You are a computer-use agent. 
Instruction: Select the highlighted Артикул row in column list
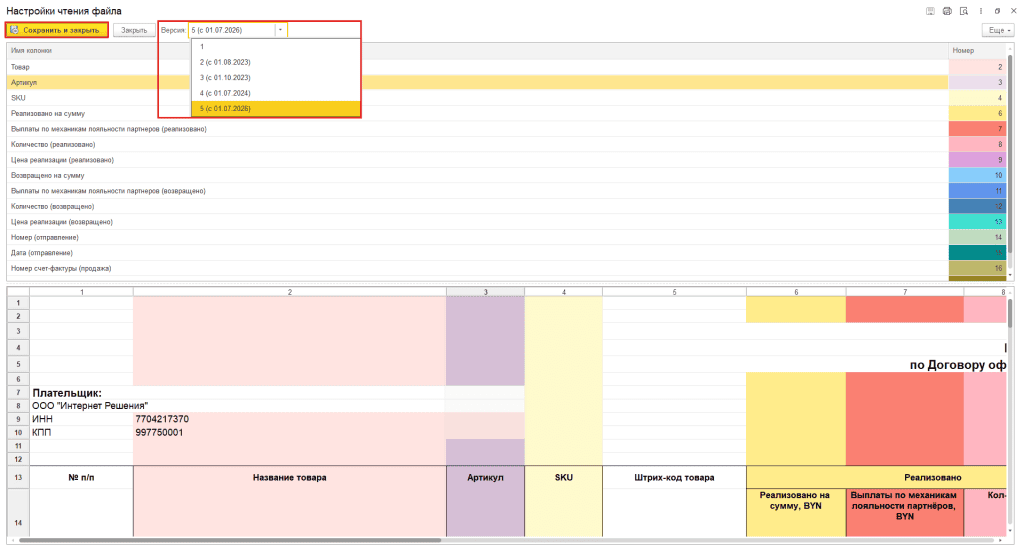pyautogui.click(x=477, y=82)
